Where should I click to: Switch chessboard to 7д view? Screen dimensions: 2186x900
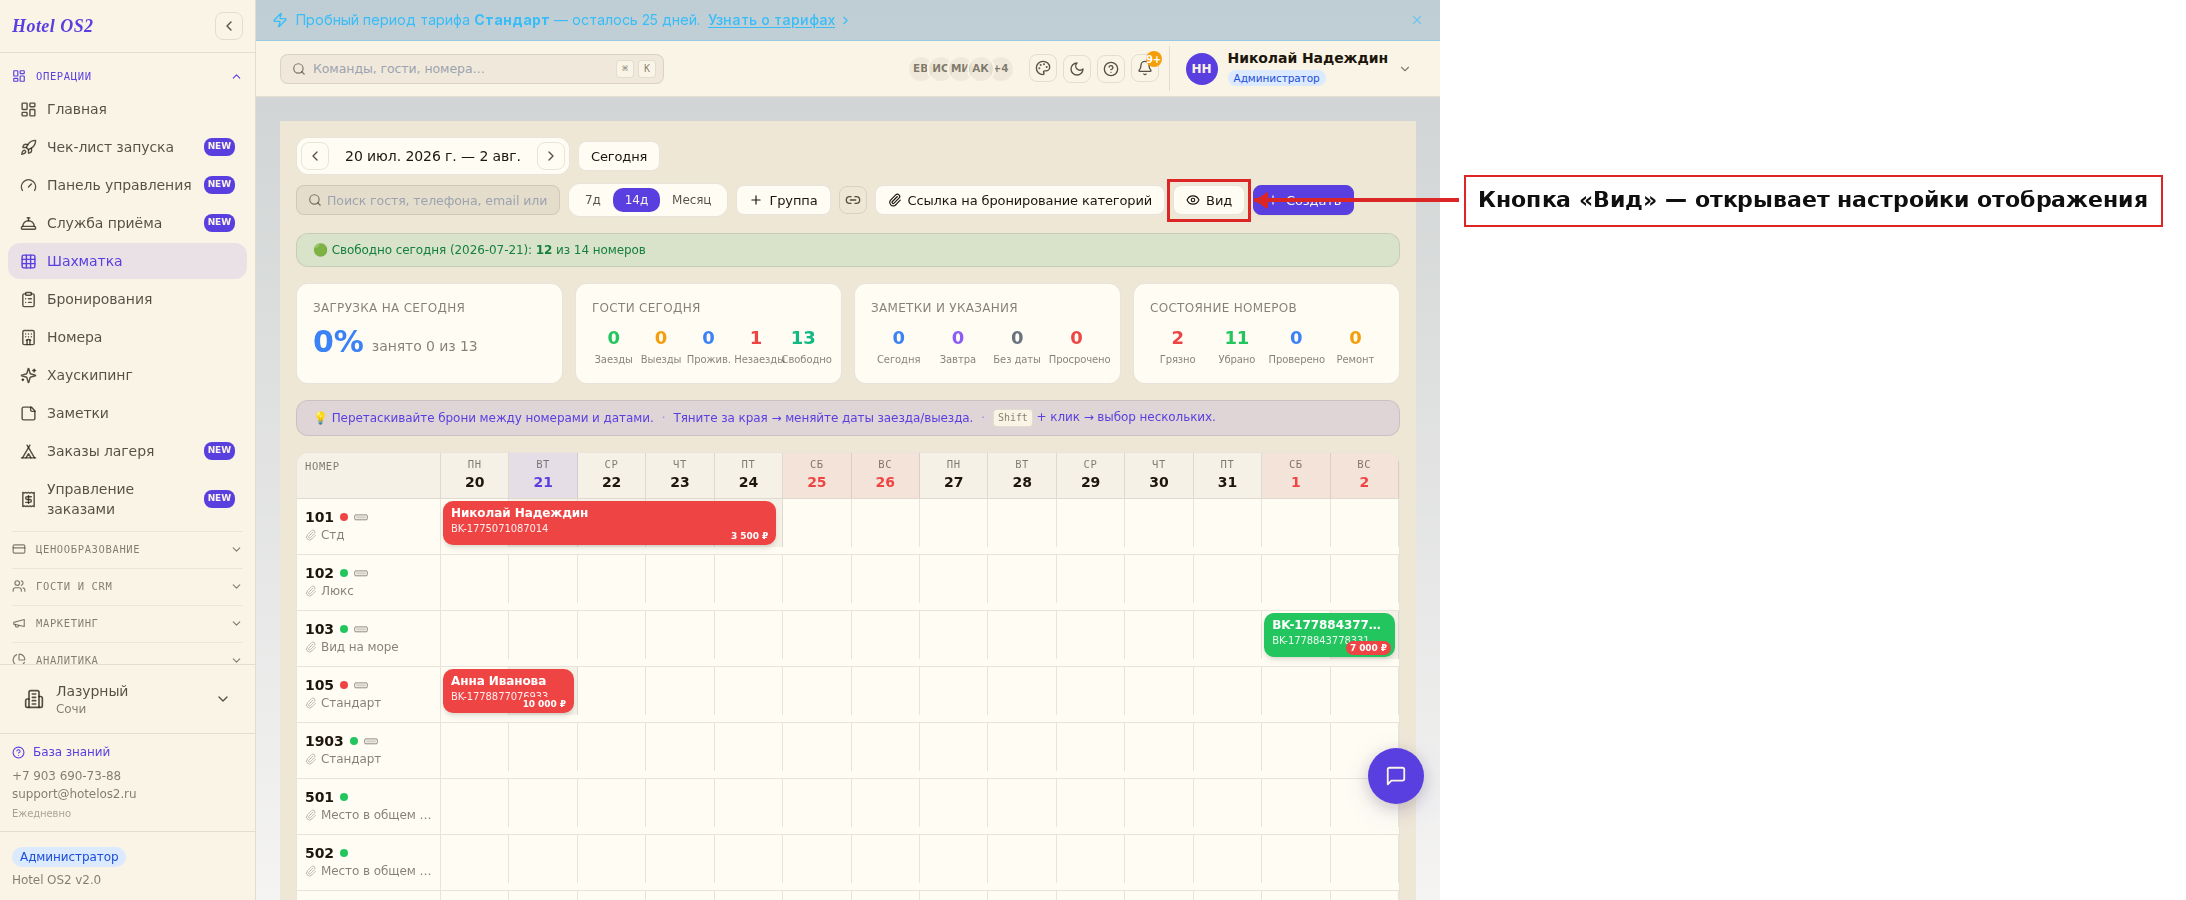click(x=593, y=200)
